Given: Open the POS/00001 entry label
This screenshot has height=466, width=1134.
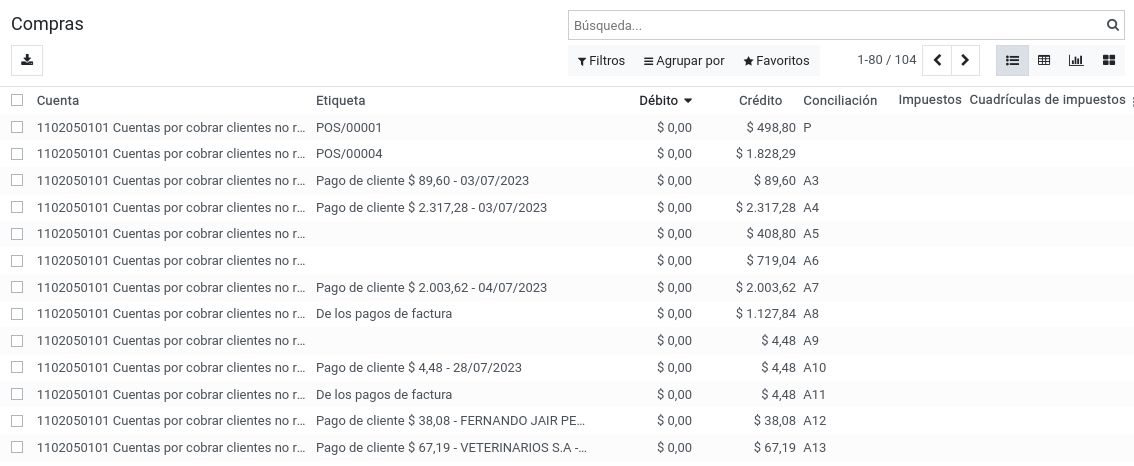Looking at the screenshot, I should tap(349, 127).
